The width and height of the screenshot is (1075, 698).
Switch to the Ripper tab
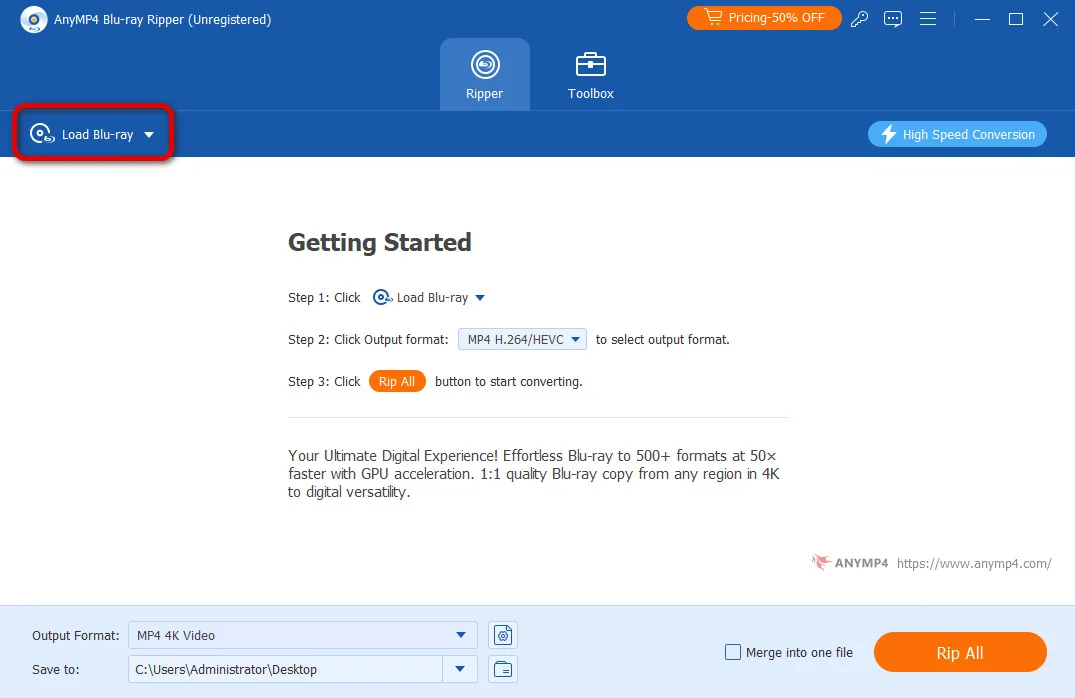coord(484,75)
